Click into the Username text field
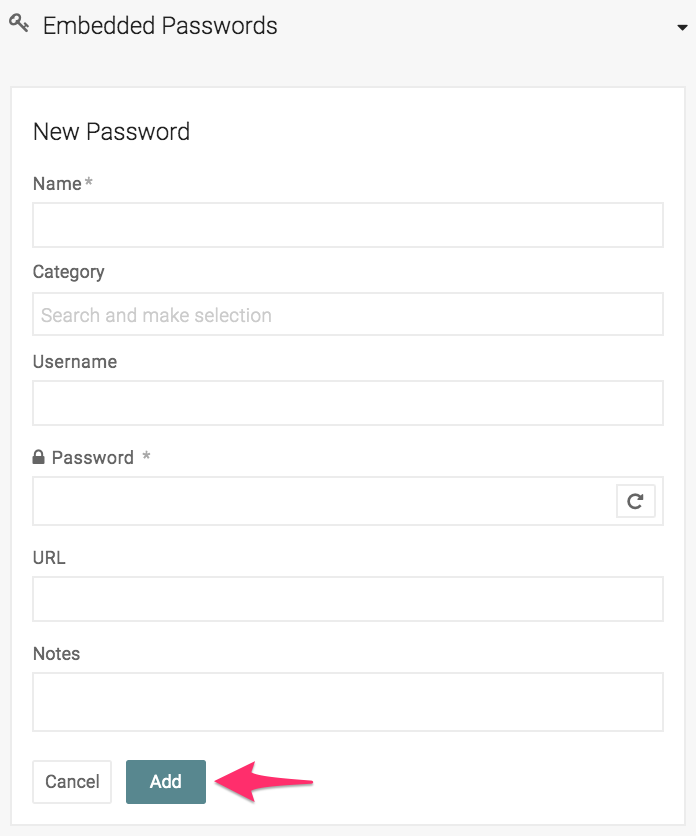 click(348, 403)
